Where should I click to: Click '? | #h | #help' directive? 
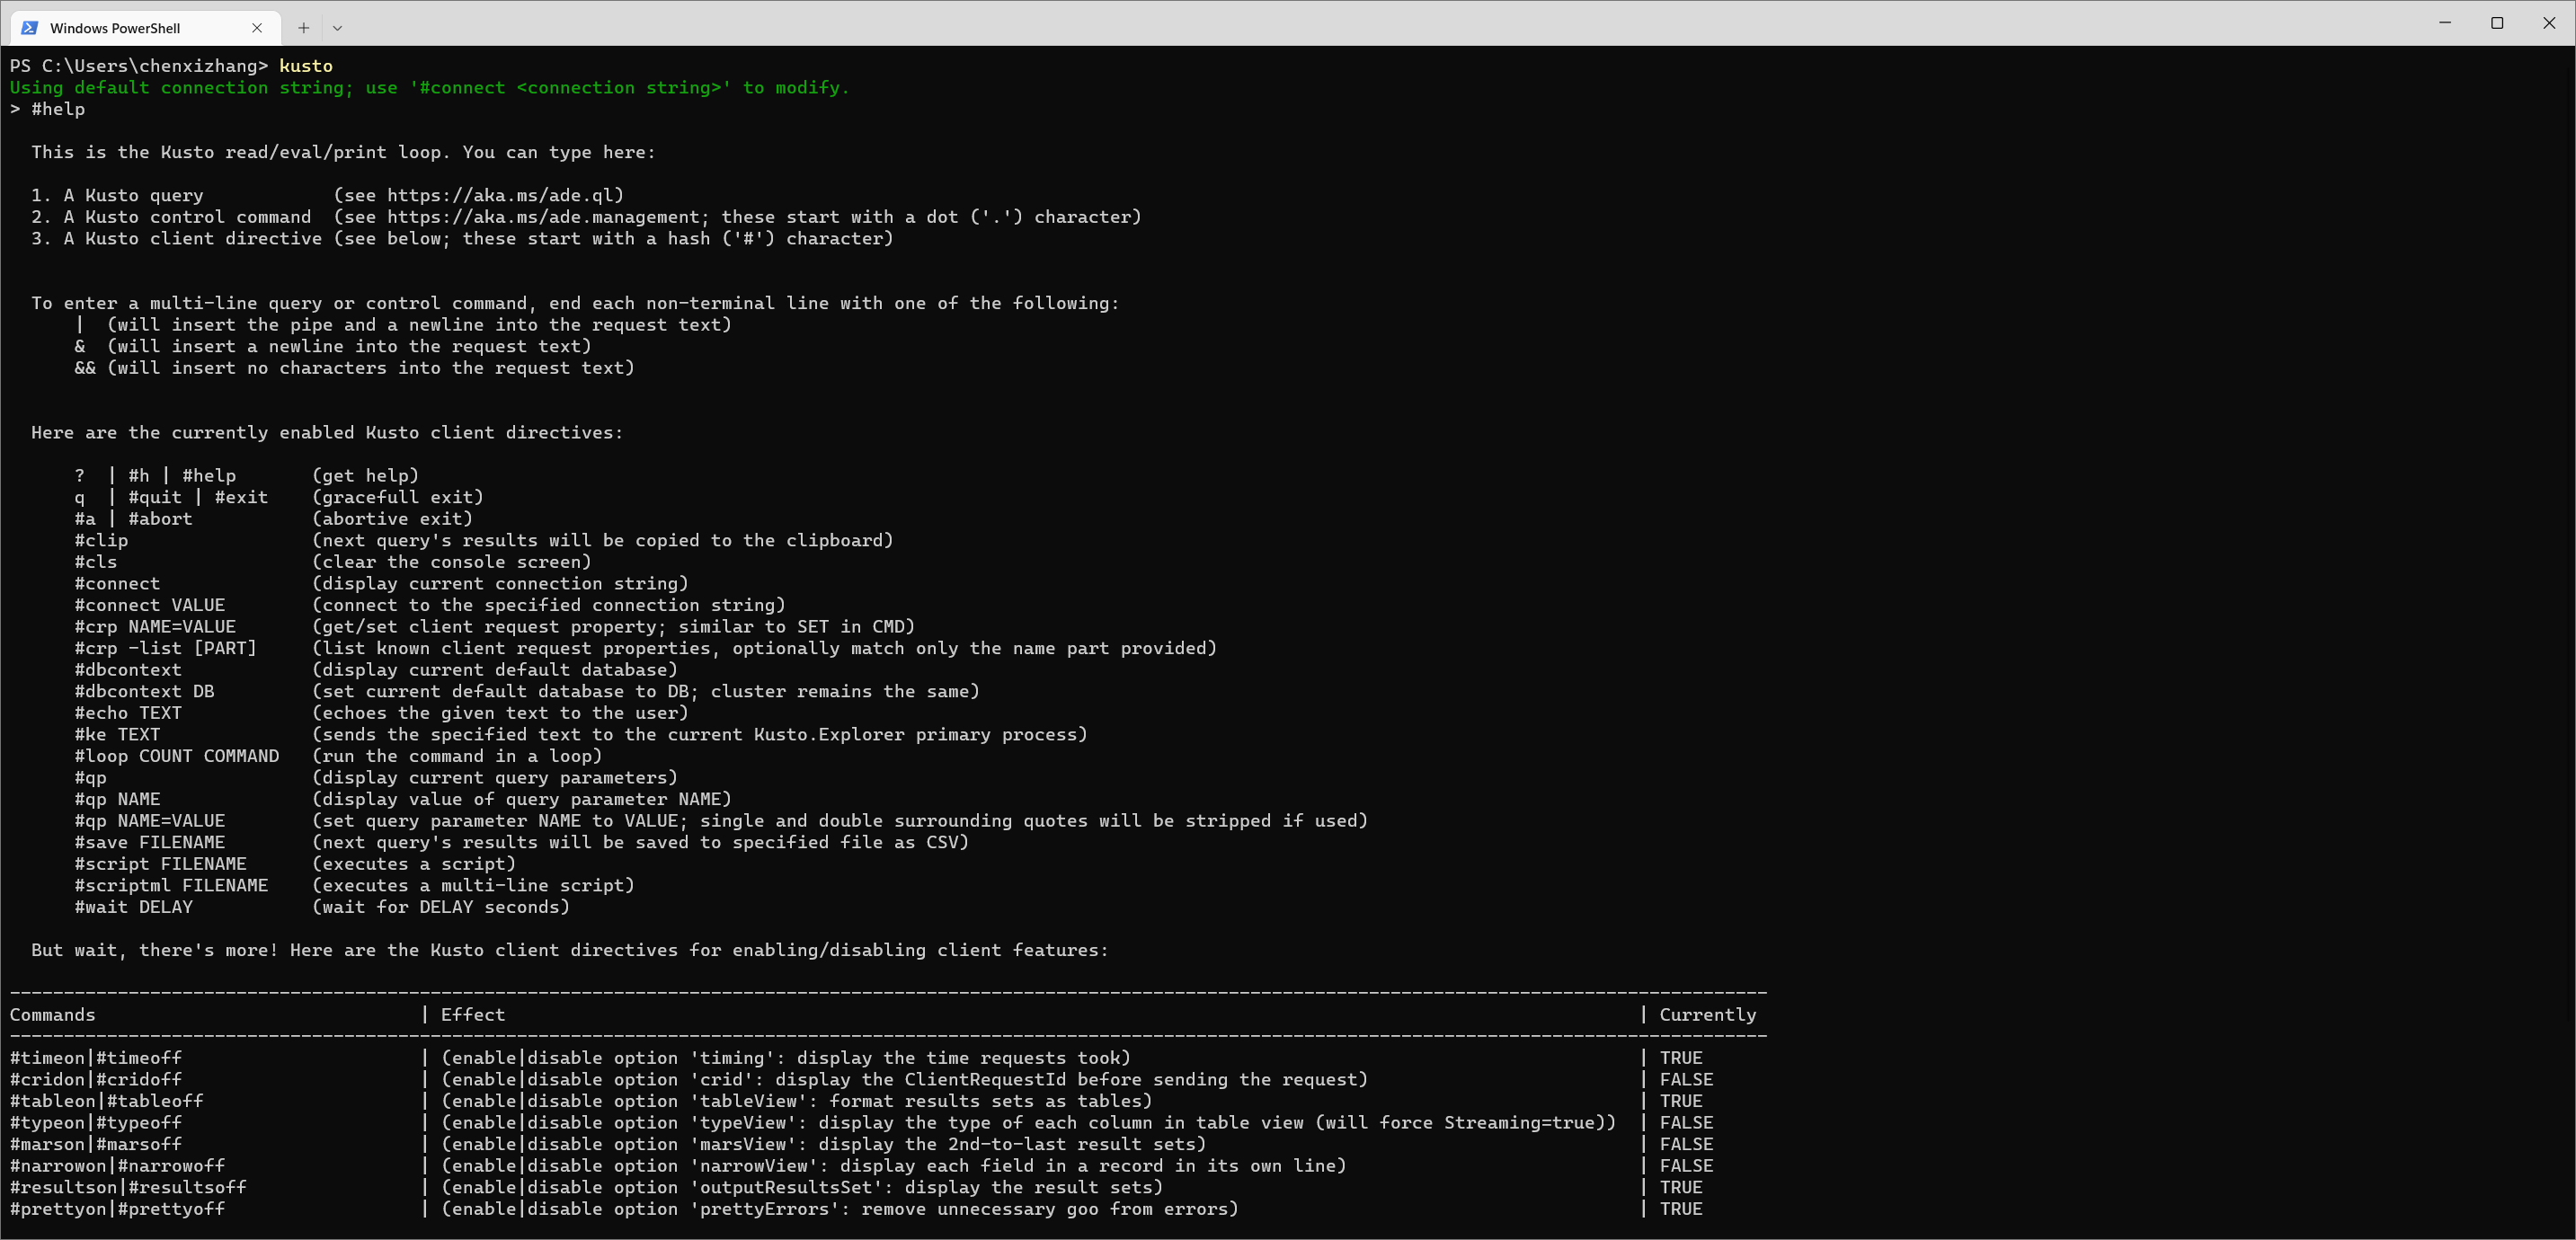(155, 476)
